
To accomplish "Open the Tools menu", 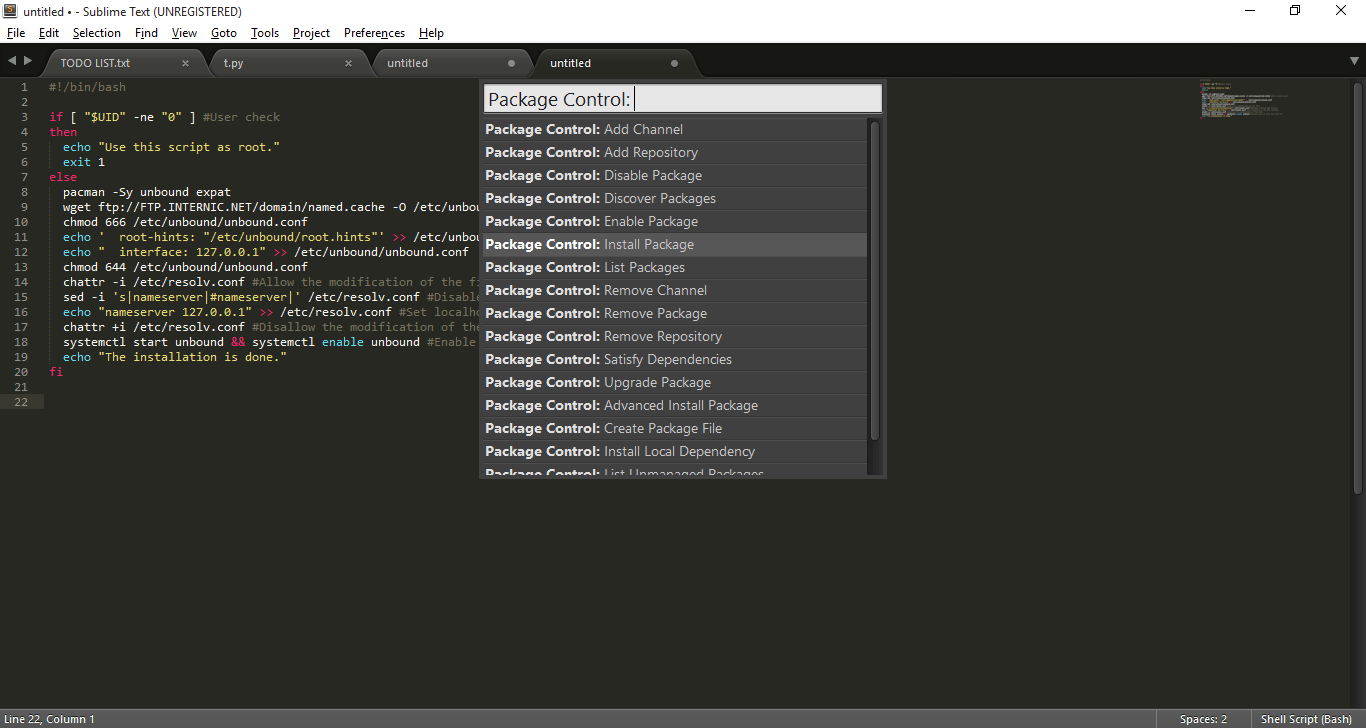I will 265,33.
